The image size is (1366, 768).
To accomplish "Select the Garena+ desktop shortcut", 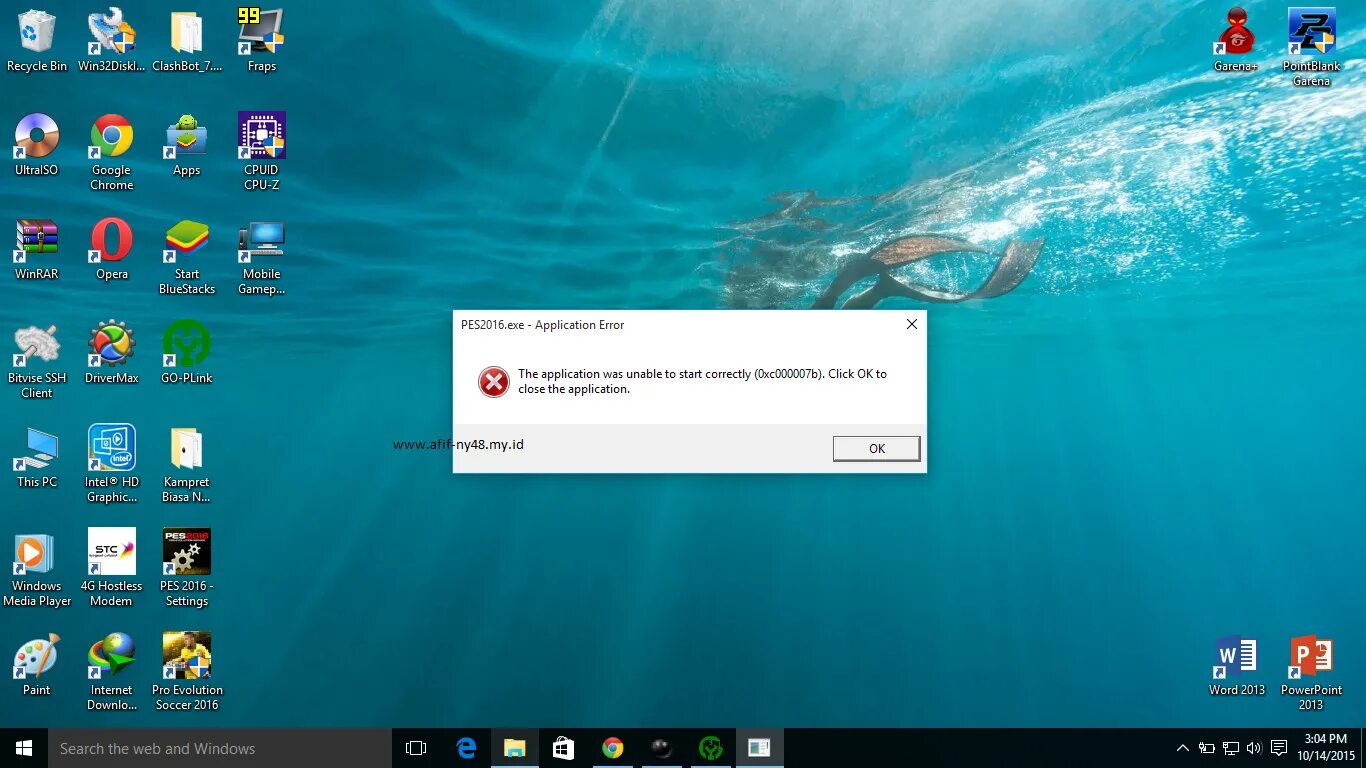I will pos(1237,41).
